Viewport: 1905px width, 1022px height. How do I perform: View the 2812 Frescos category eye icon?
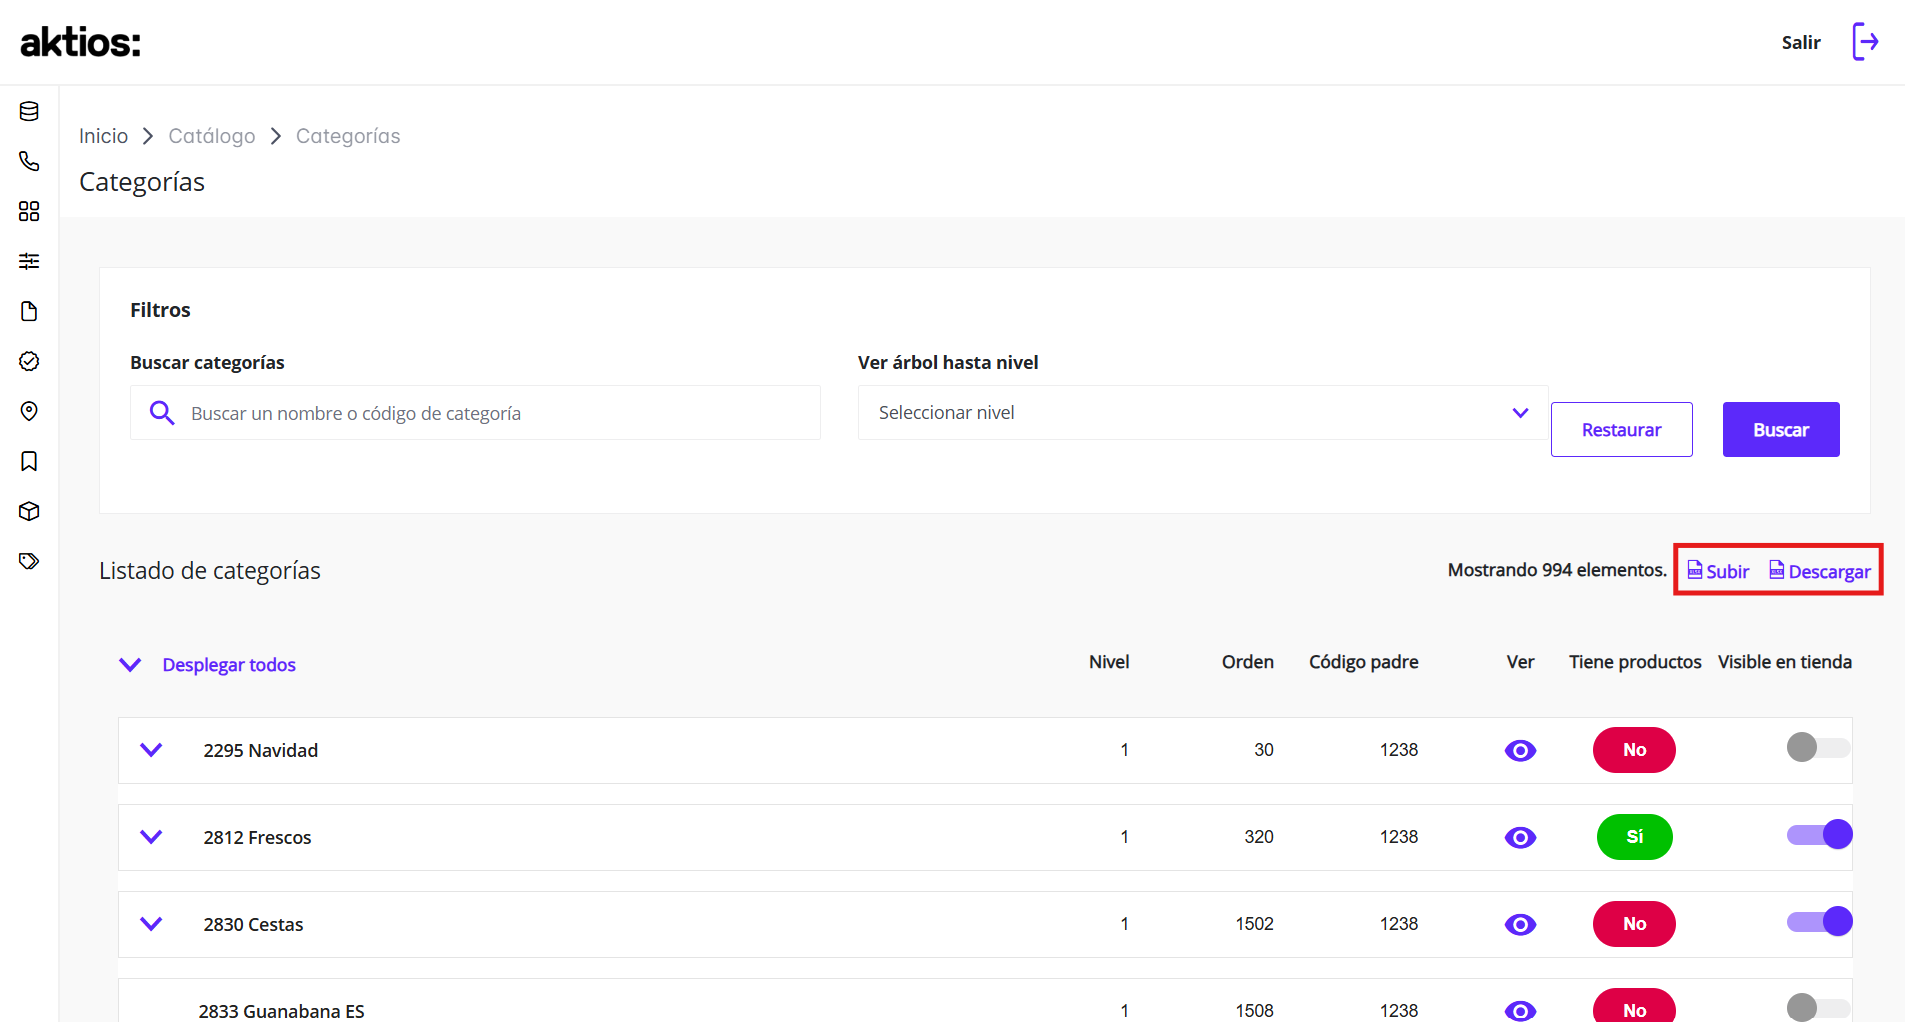(1520, 837)
